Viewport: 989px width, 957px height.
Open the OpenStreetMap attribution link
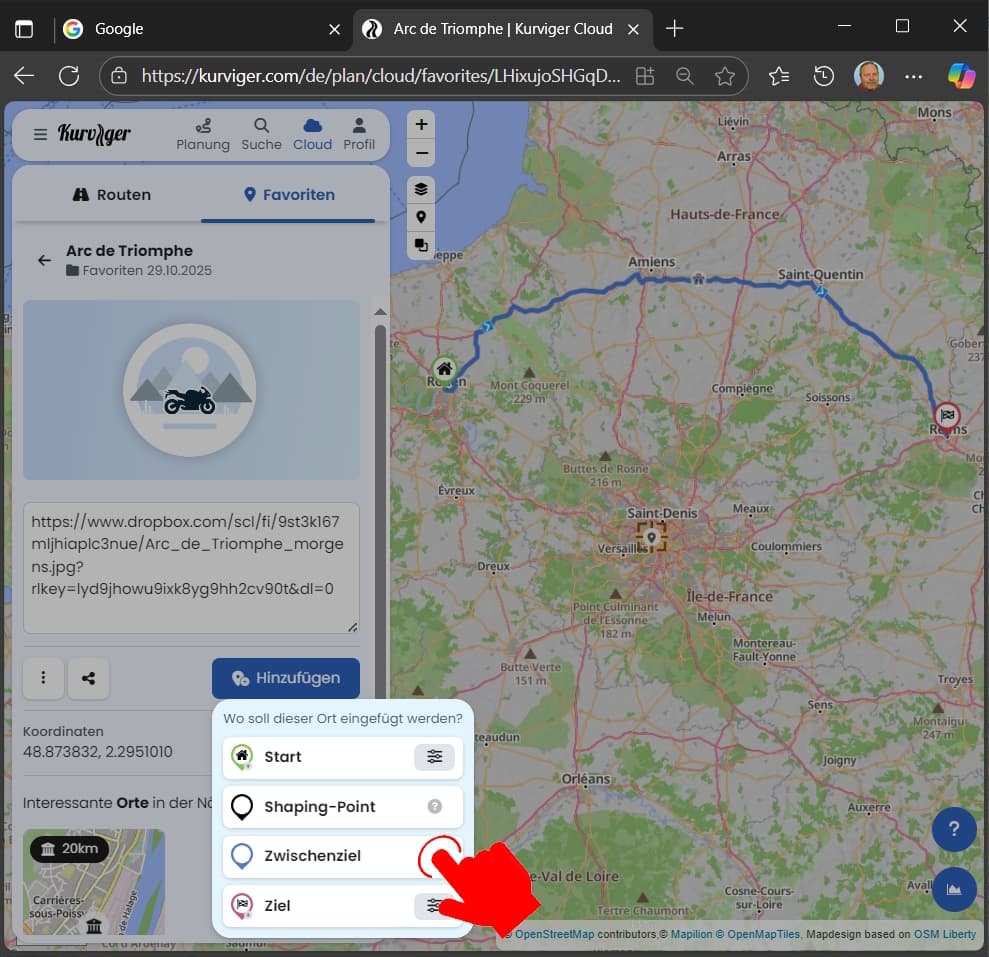554,934
